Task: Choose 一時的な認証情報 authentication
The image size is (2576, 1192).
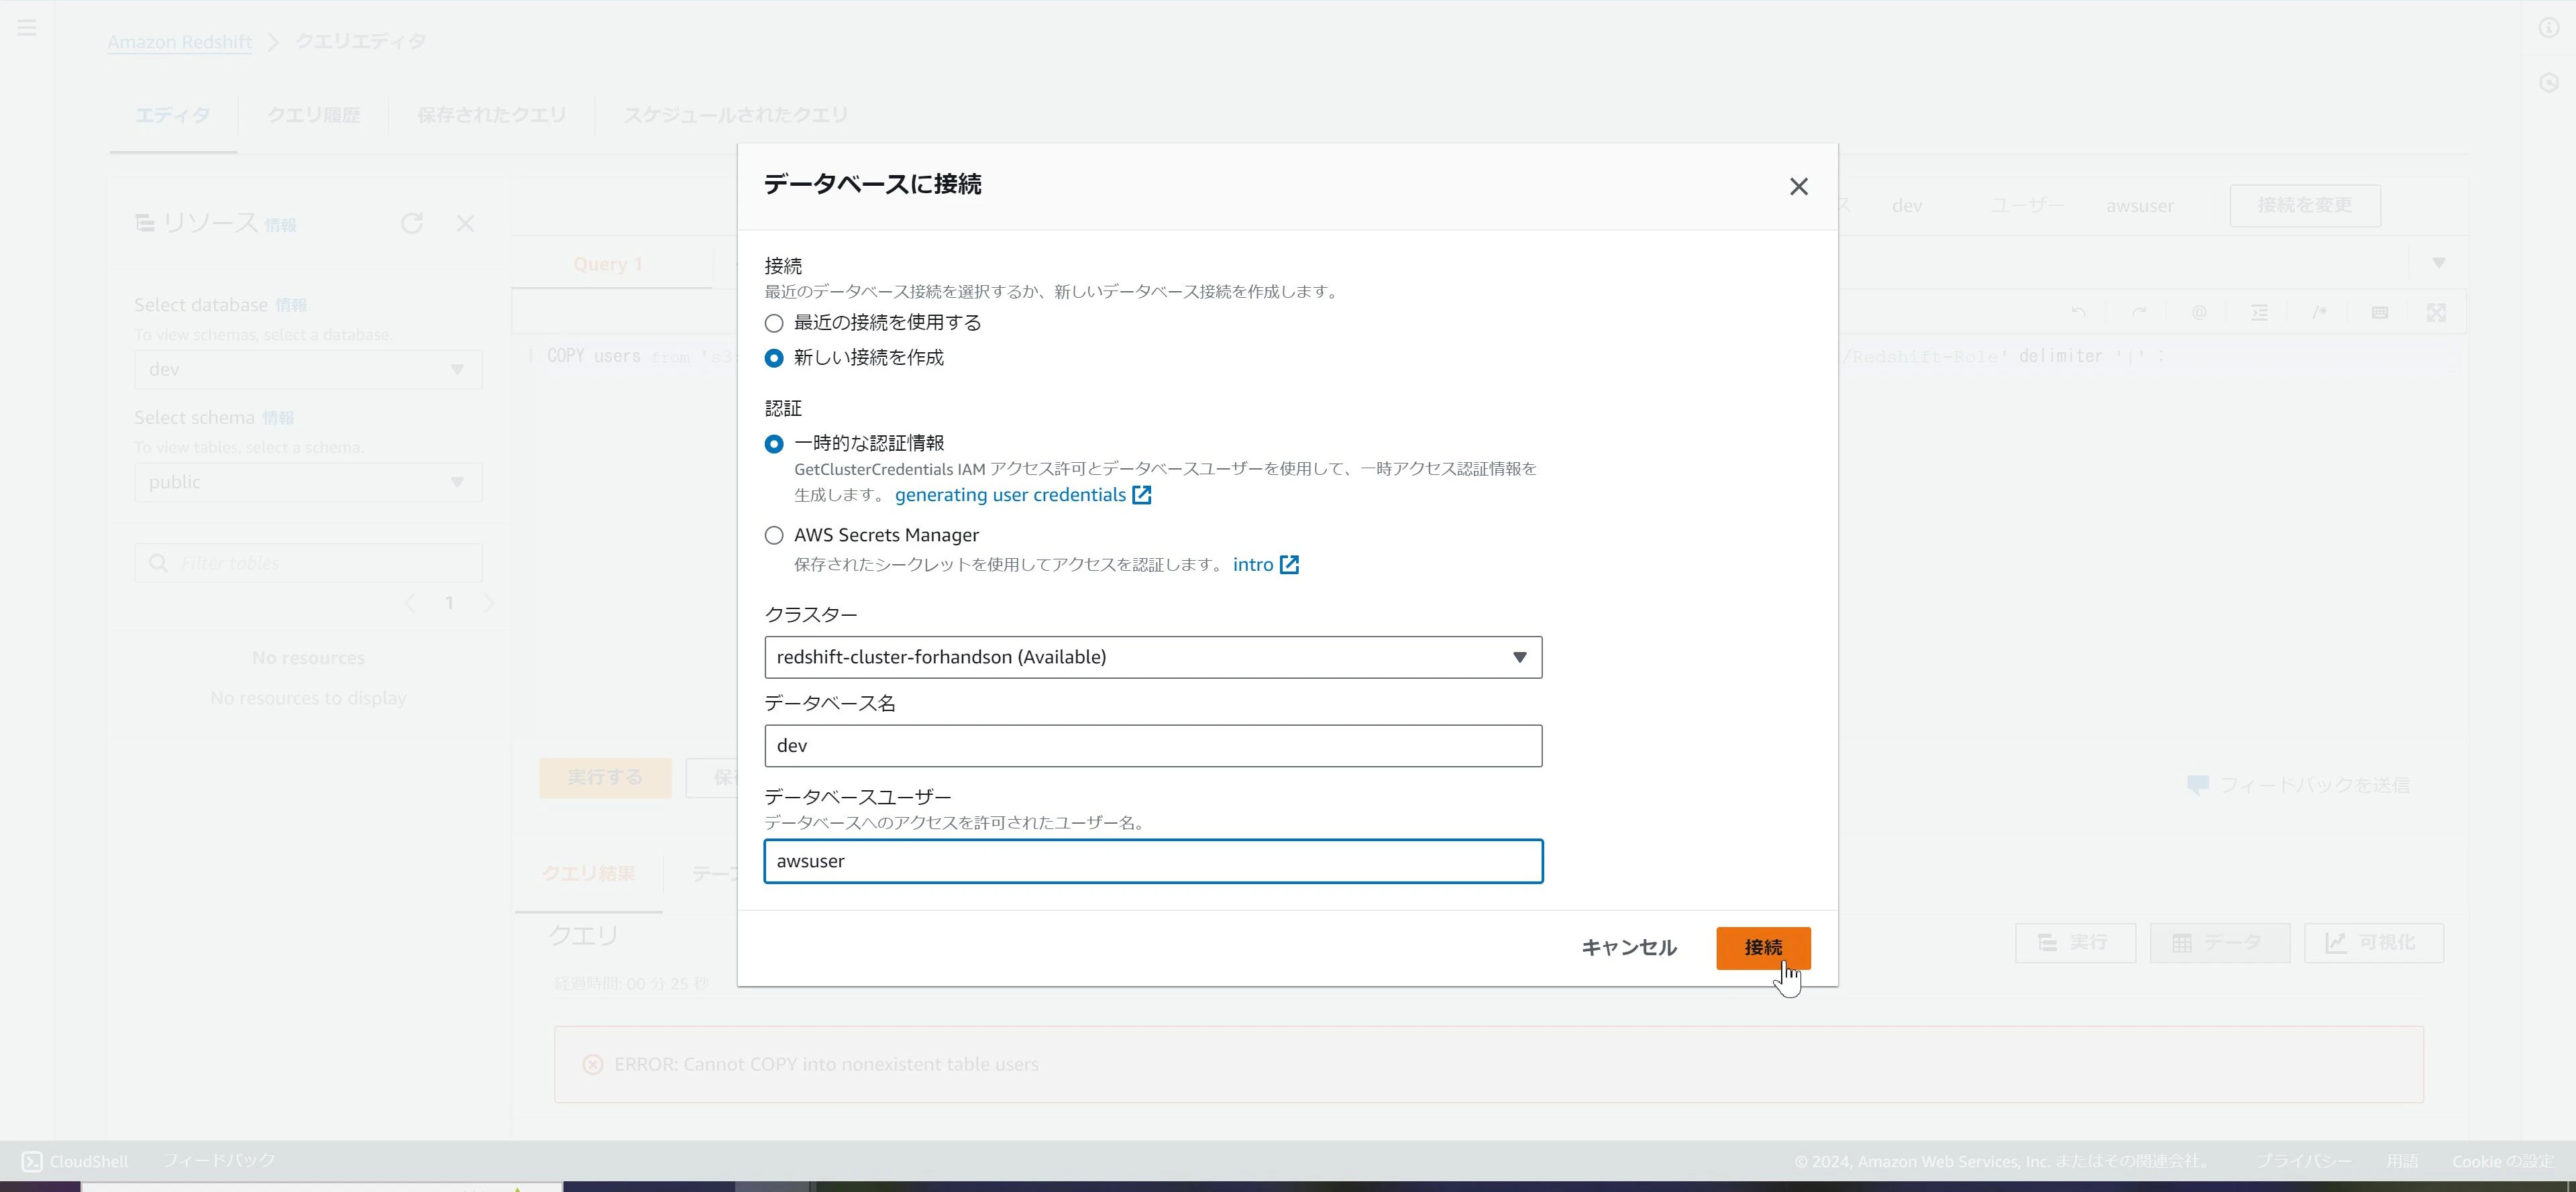Action: click(x=774, y=443)
